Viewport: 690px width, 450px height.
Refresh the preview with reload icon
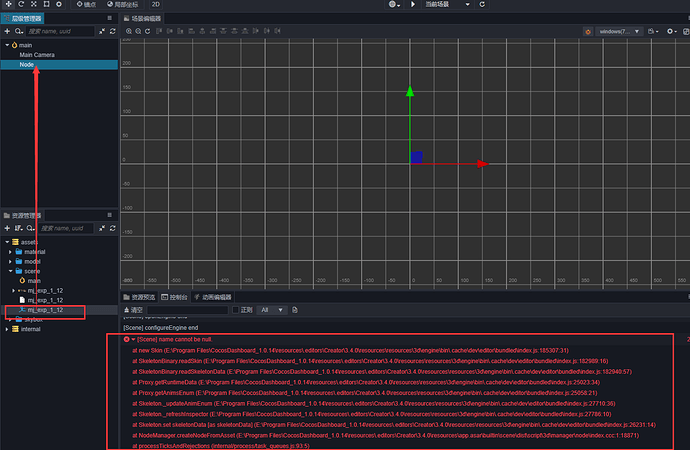pos(482,4)
